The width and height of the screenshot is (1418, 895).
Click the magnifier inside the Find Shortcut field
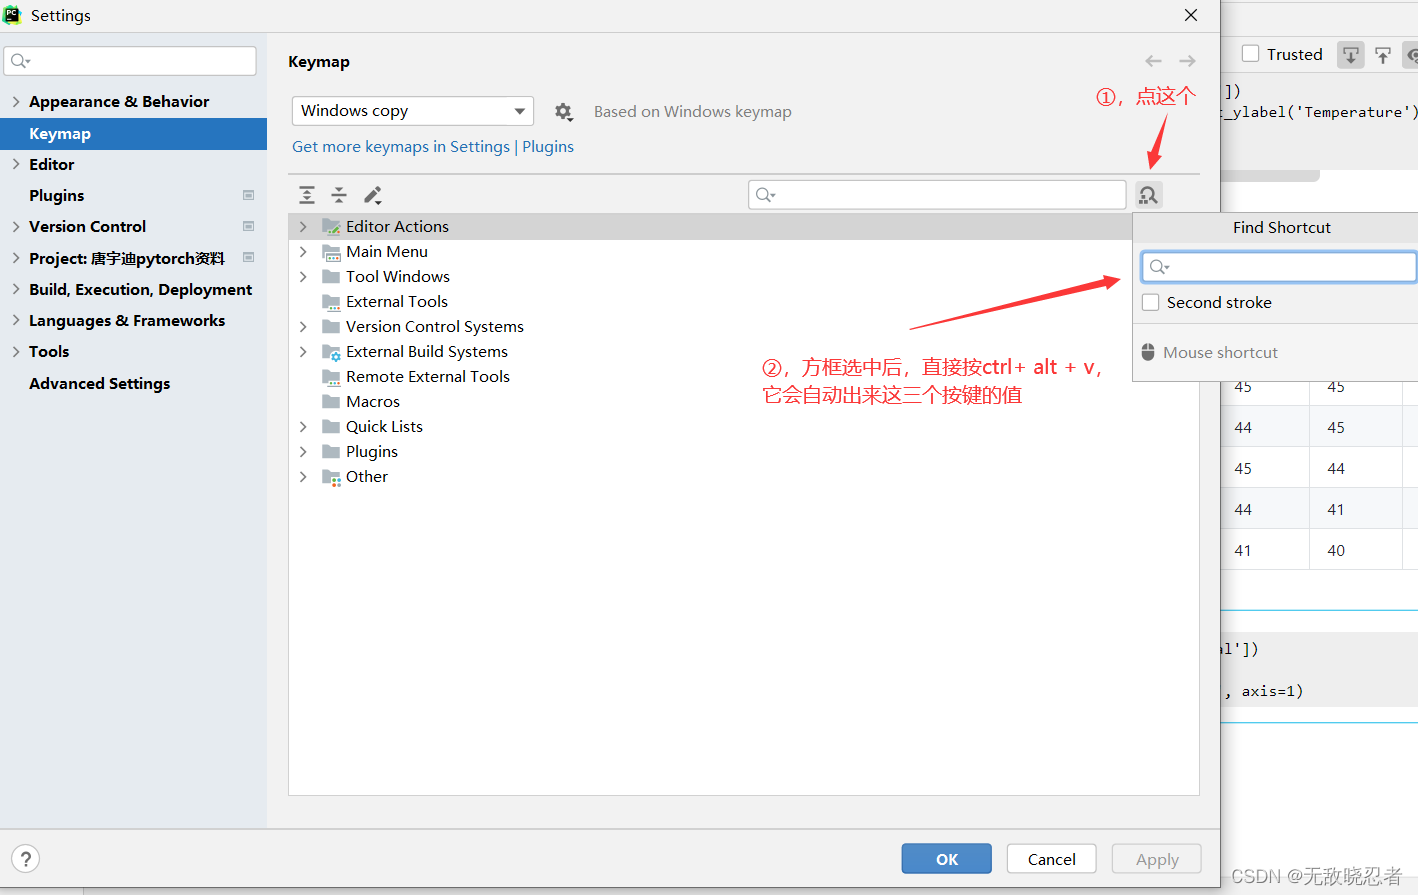pyautogui.click(x=1159, y=267)
